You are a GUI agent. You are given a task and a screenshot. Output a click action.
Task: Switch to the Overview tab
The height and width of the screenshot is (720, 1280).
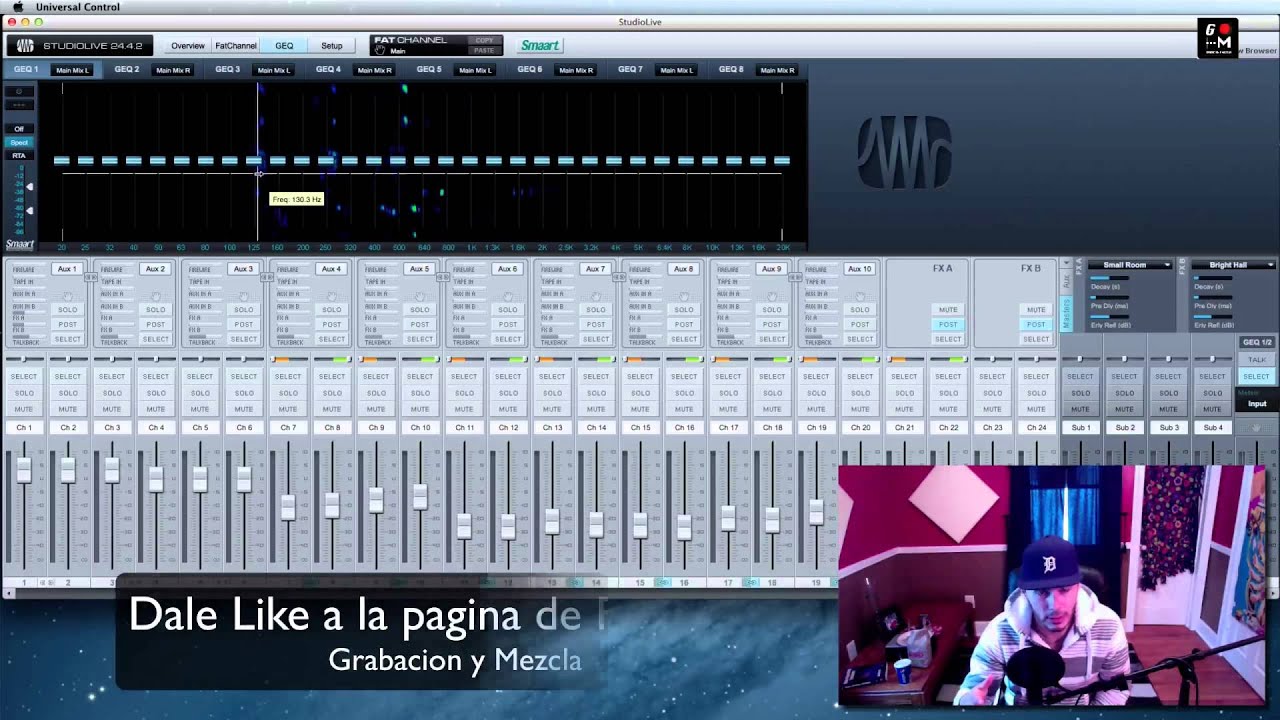187,46
